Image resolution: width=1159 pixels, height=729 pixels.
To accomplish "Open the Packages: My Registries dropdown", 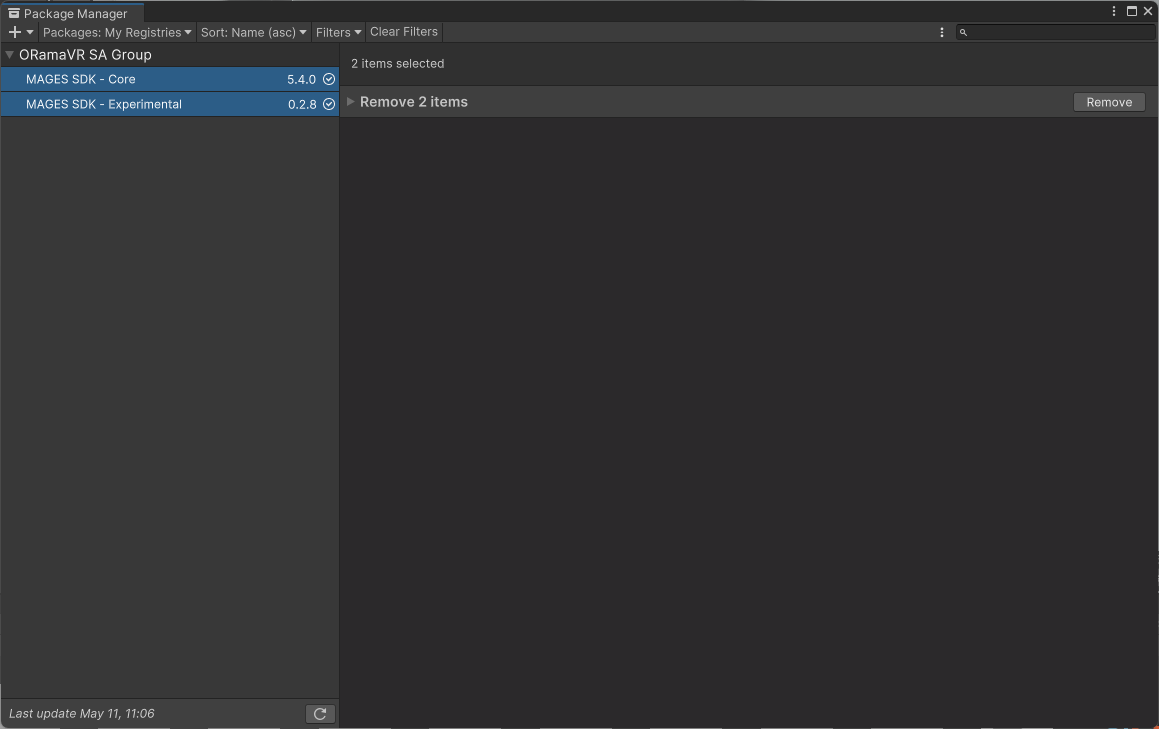I will tap(117, 32).
